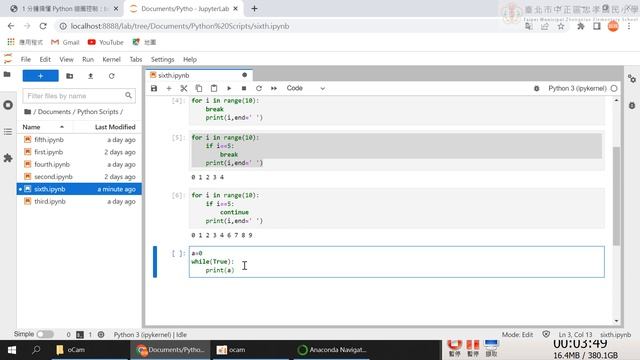Insert a cell below with plus icon
Image resolution: width=640 pixels, height=360 pixels.
169,89
